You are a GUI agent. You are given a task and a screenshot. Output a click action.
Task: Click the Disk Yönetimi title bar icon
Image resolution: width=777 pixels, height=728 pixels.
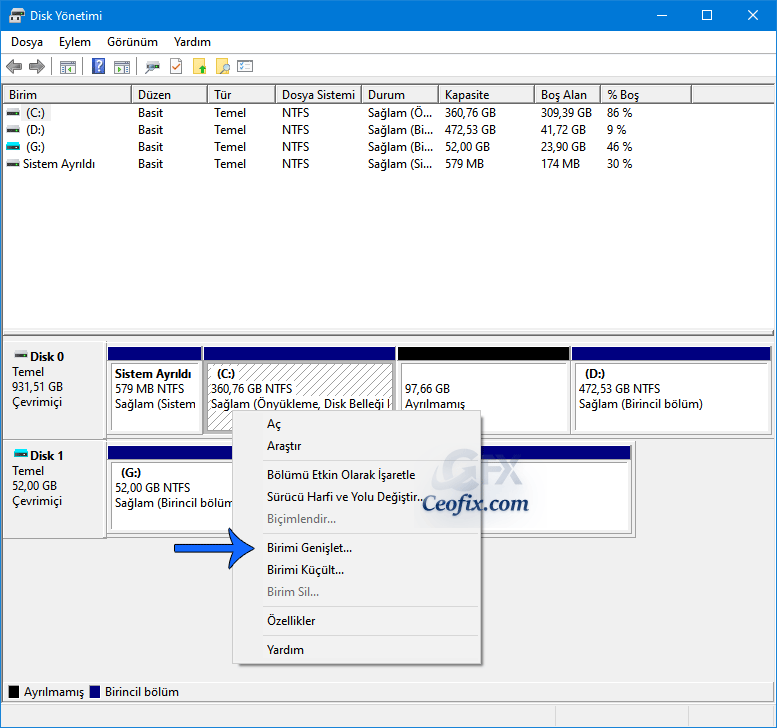click(16, 15)
